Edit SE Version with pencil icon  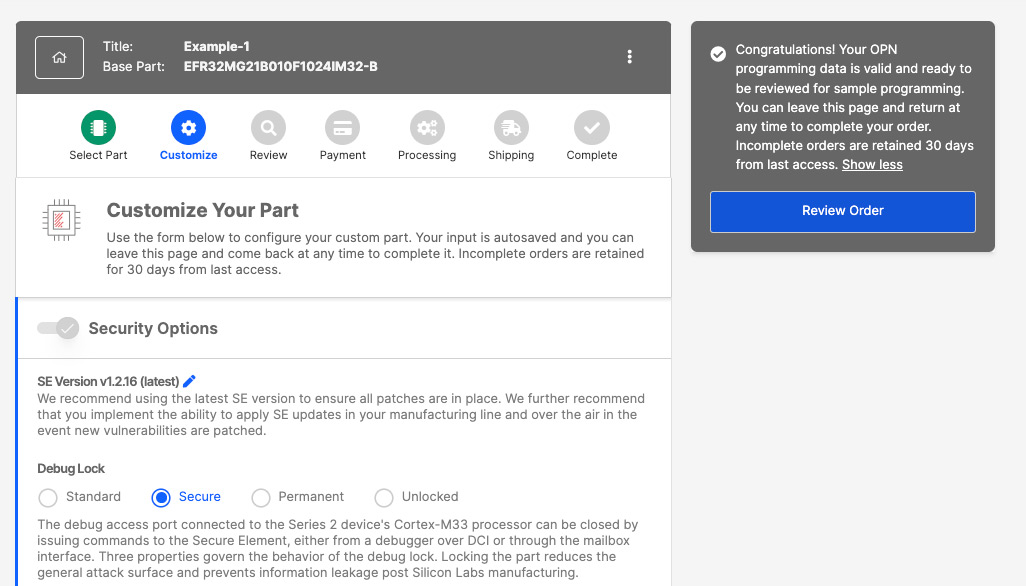coord(189,381)
